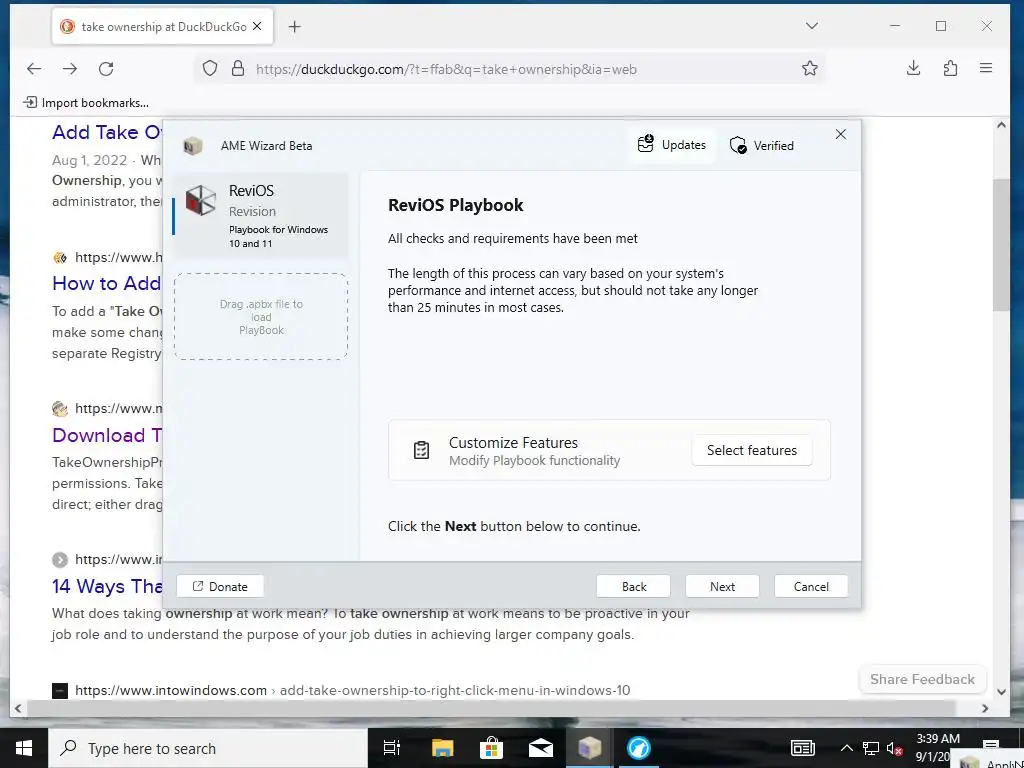Show hidden system tray icons
Screen dimensions: 1024x768
coord(846,748)
